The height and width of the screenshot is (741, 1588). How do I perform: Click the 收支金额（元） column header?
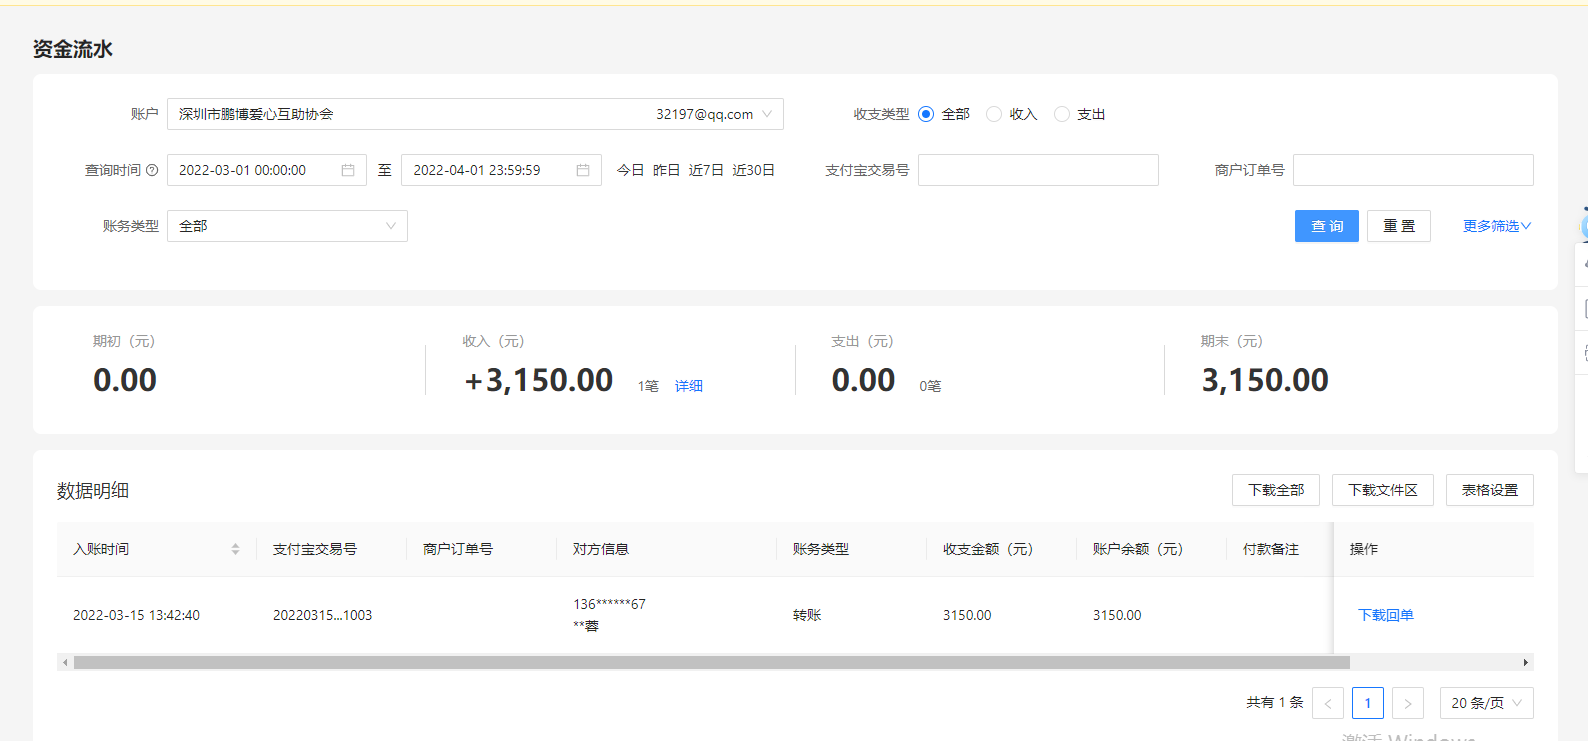pyautogui.click(x=988, y=549)
